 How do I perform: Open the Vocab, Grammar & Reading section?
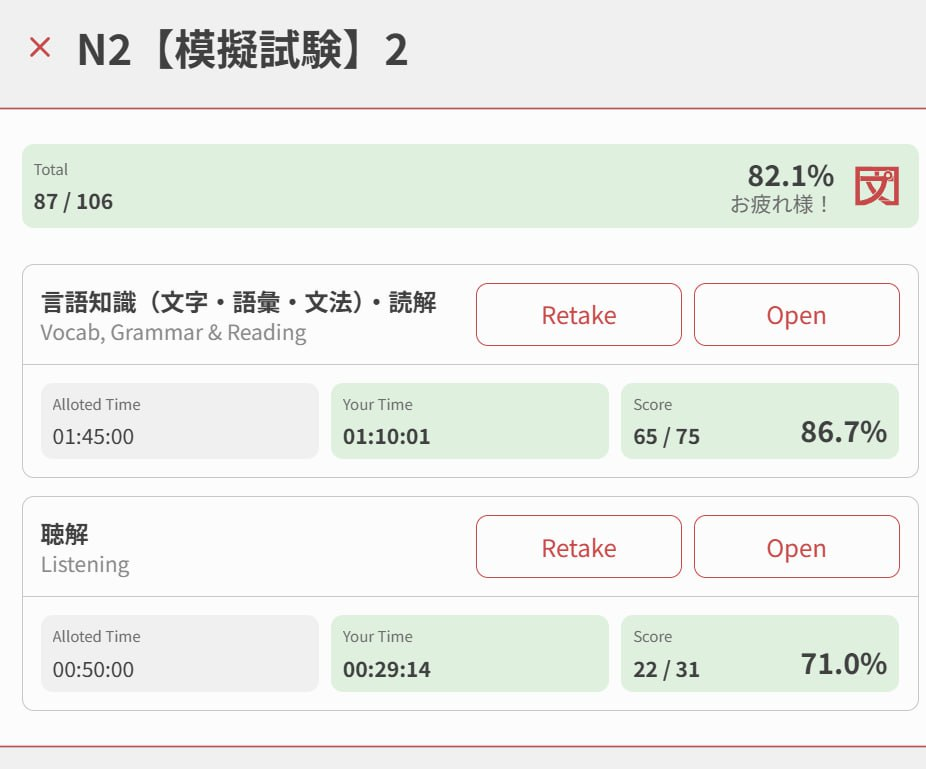[797, 314]
